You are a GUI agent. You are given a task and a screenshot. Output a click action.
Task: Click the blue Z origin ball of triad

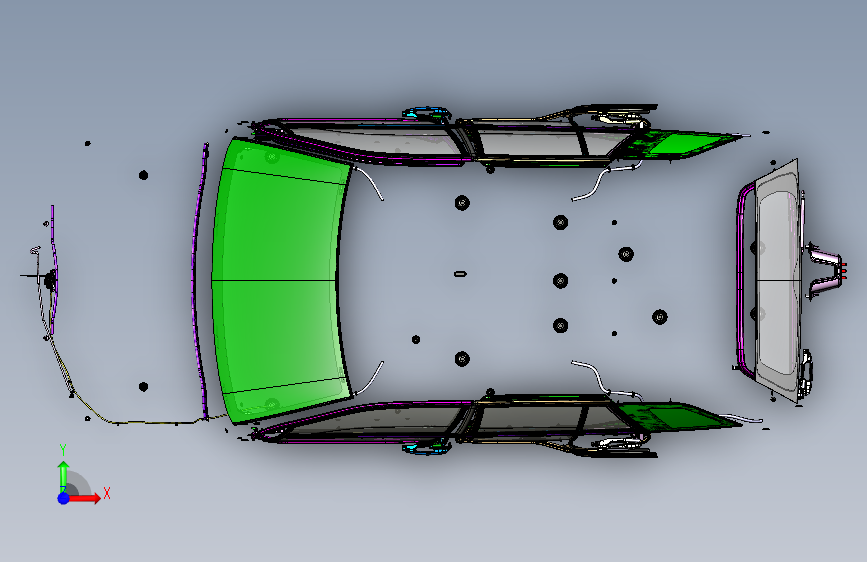64,498
